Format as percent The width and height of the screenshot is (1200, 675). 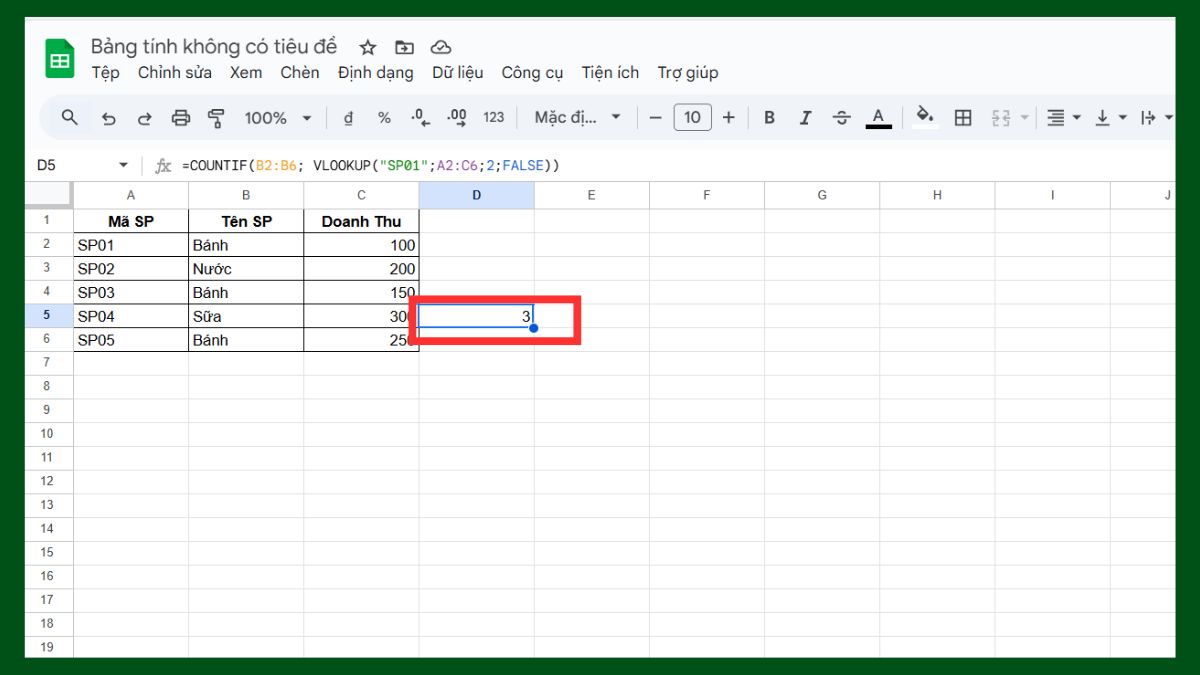384,118
